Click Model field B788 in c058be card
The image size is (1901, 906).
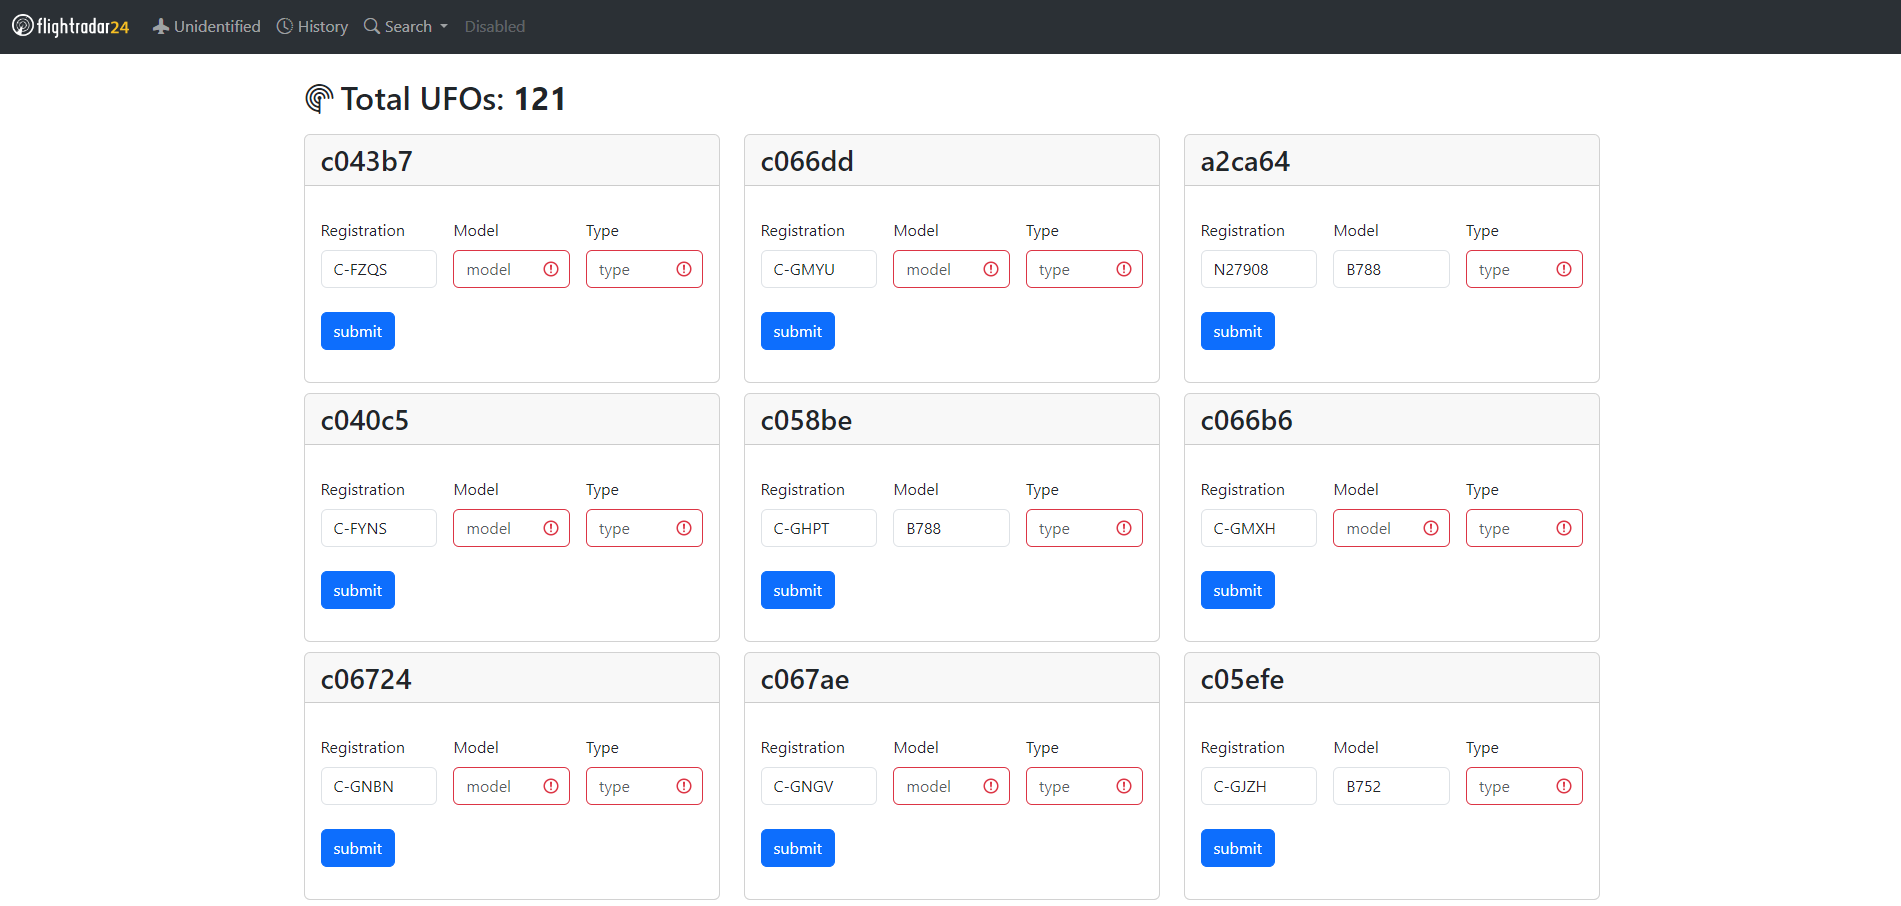point(951,528)
